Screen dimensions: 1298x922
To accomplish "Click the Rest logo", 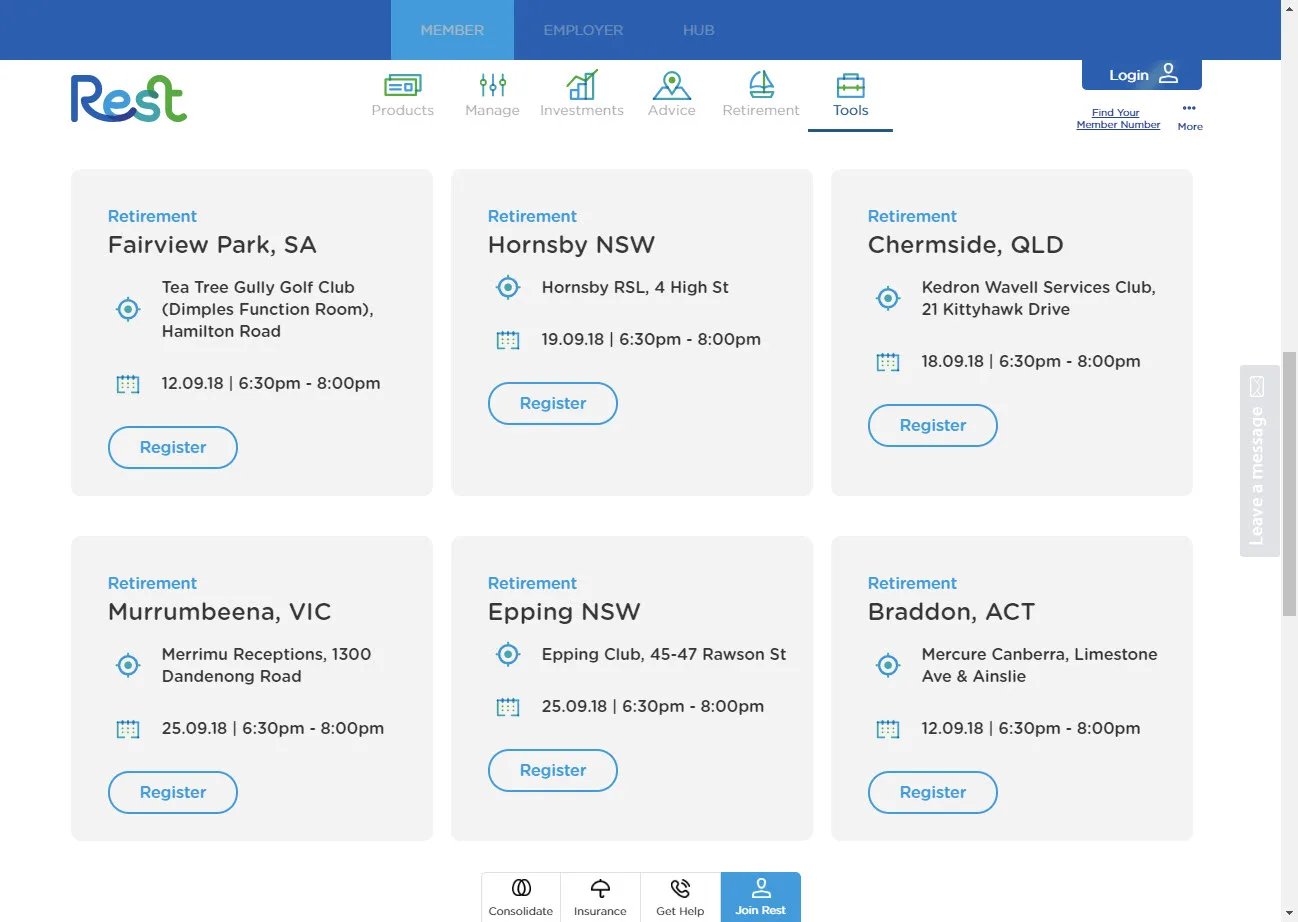I will click(x=128, y=98).
